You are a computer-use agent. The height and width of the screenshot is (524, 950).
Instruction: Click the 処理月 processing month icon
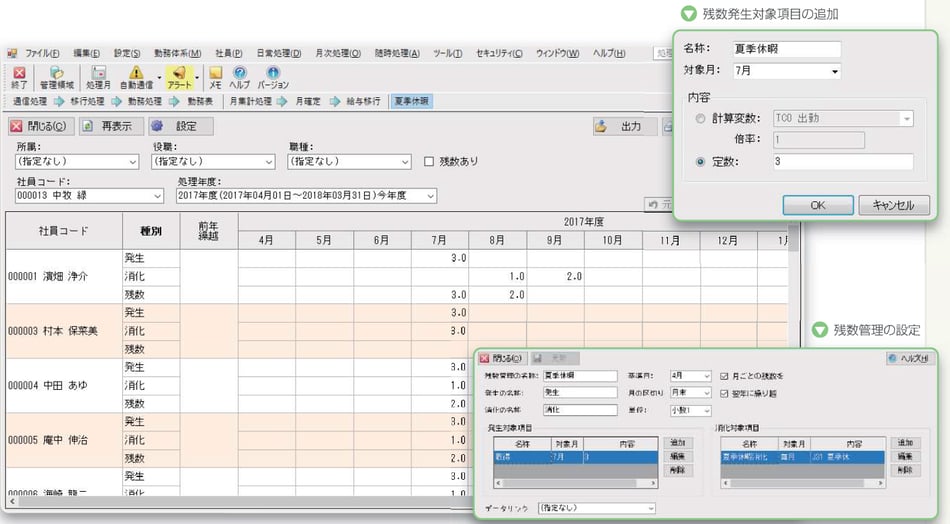[x=99, y=76]
